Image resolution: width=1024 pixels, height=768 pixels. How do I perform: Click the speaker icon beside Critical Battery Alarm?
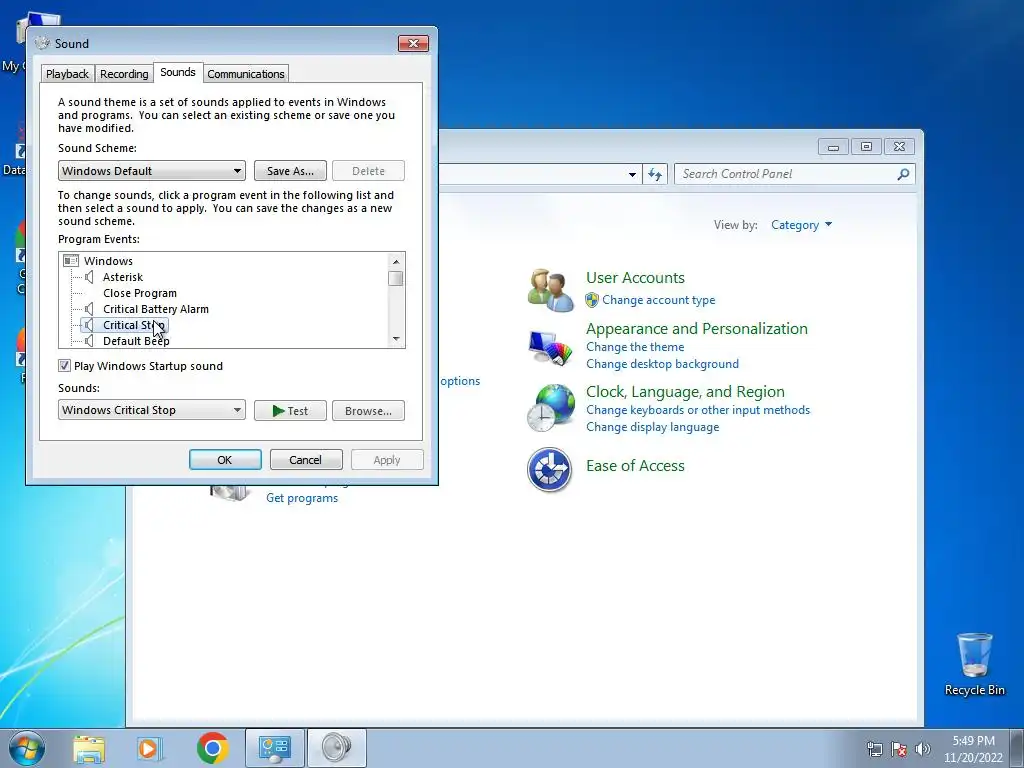[89, 309]
